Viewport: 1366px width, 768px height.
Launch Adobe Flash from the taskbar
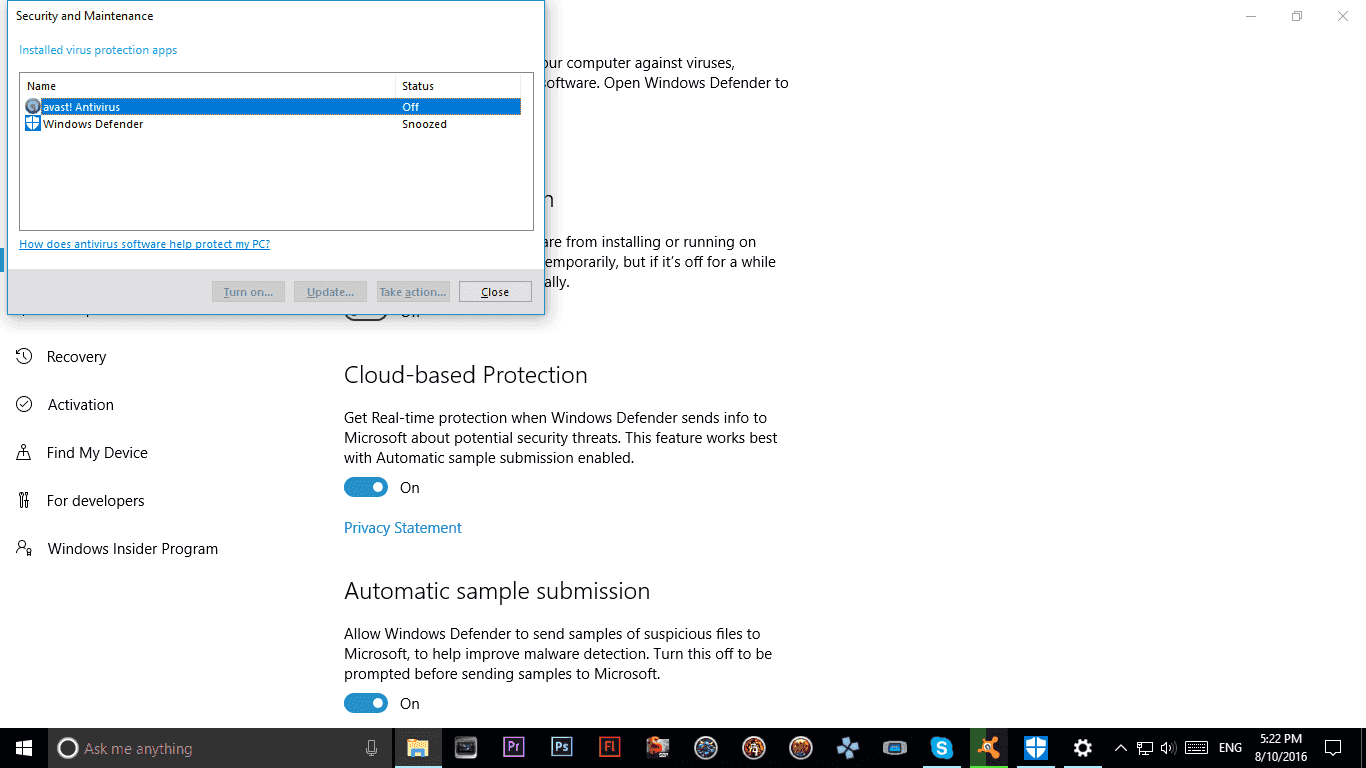(x=610, y=748)
